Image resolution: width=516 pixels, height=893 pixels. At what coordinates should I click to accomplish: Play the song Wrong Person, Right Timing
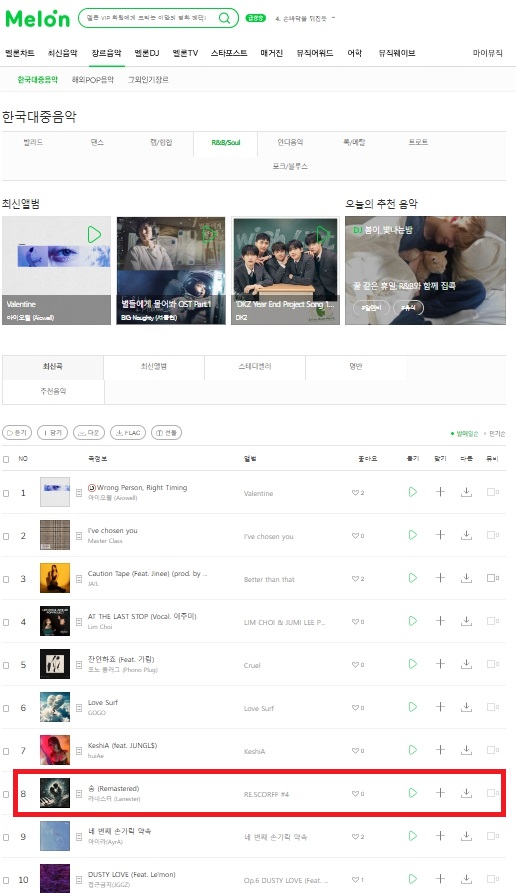click(x=413, y=492)
